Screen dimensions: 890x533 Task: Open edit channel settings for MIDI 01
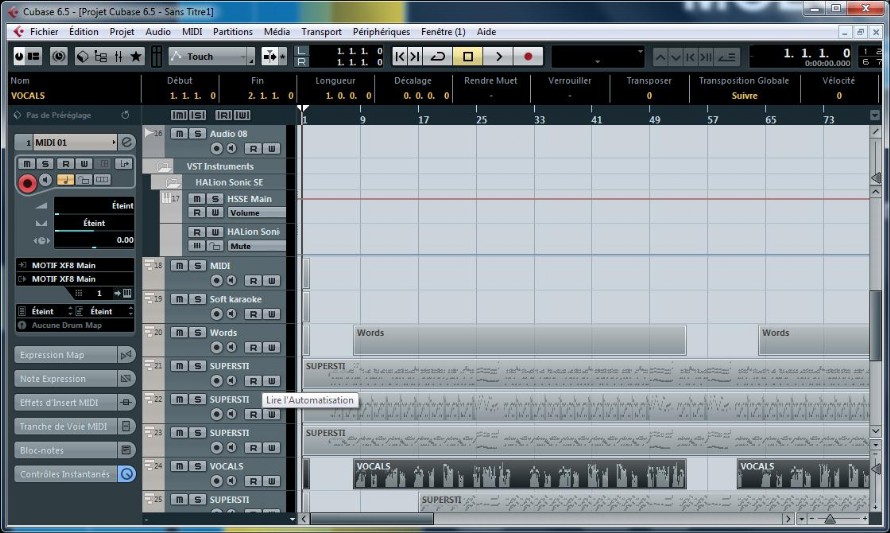pyautogui.click(x=127, y=142)
